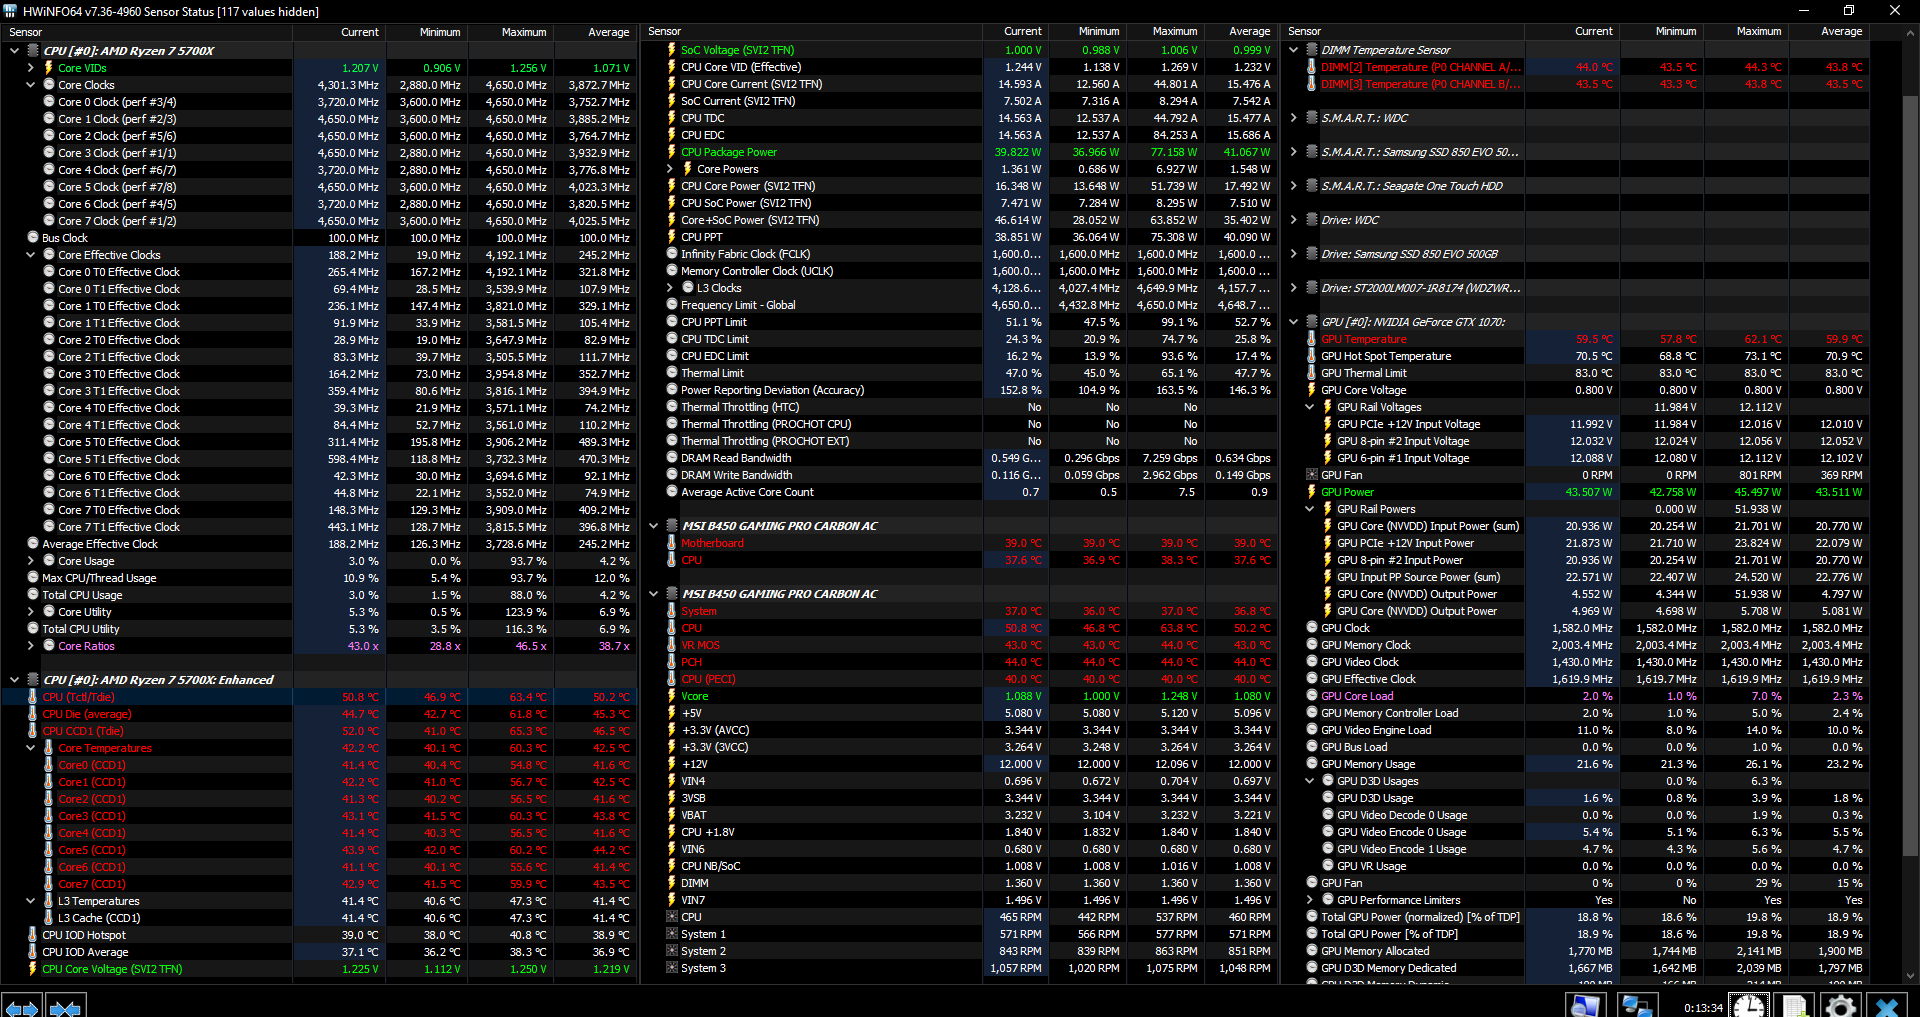Select the GPU 8-pin #2 Input Voltage row
The width and height of the screenshot is (1920, 1017).
tap(1576, 441)
